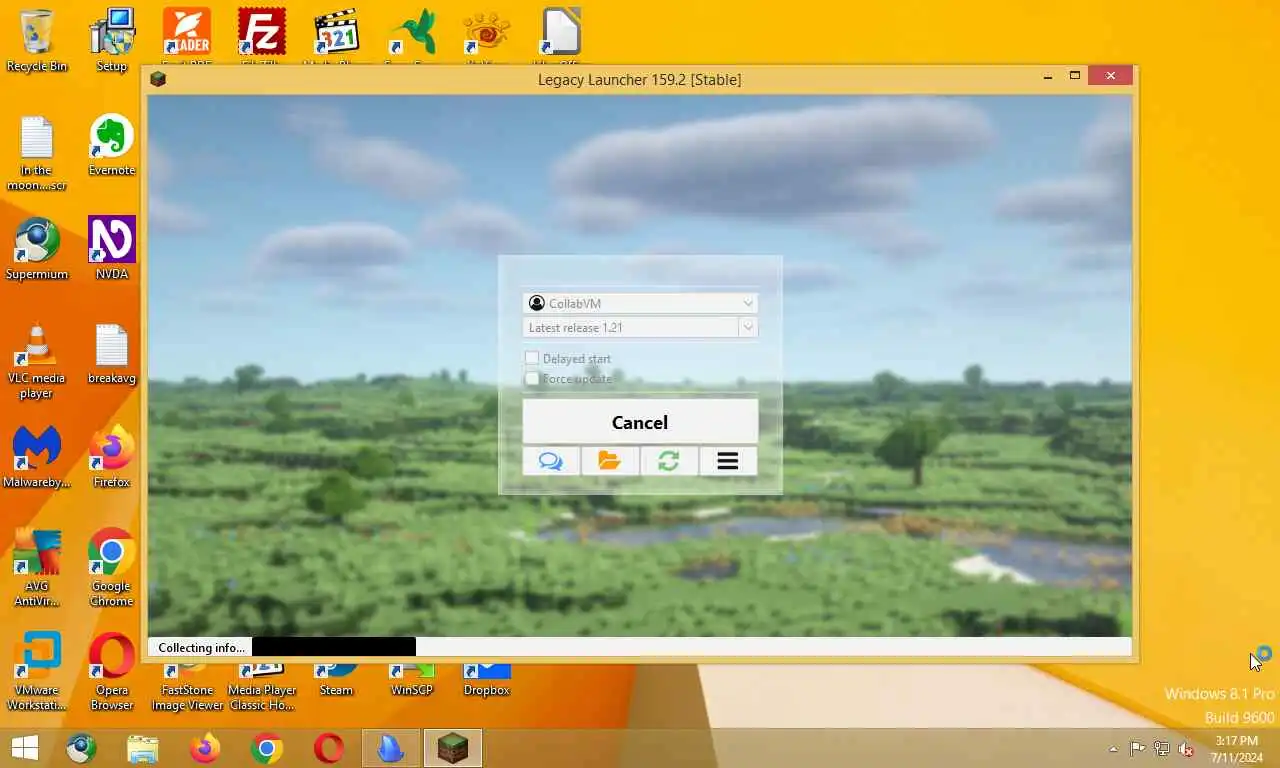The height and width of the screenshot is (768, 1280).
Task: Select the LibreOffice document desktop shortcut
Action: pyautogui.click(x=561, y=36)
